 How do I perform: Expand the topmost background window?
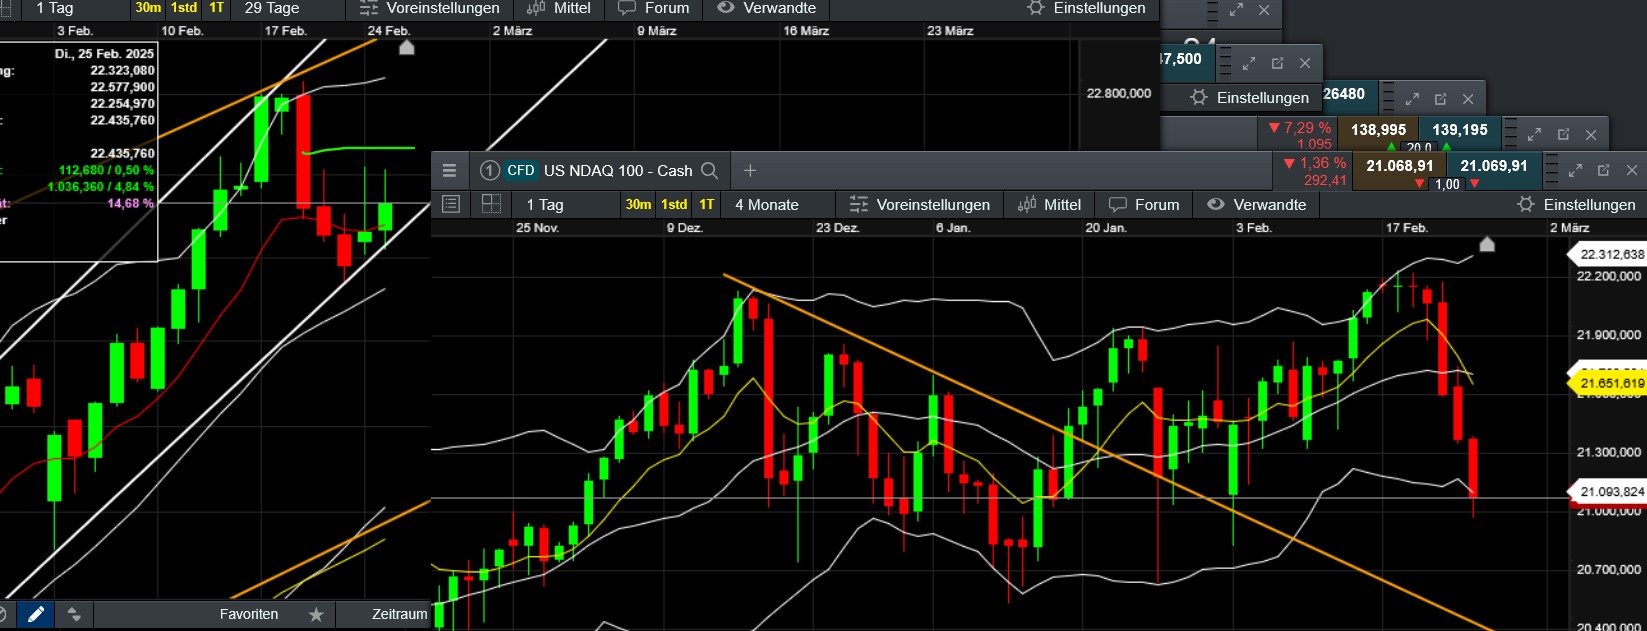click(x=1236, y=10)
